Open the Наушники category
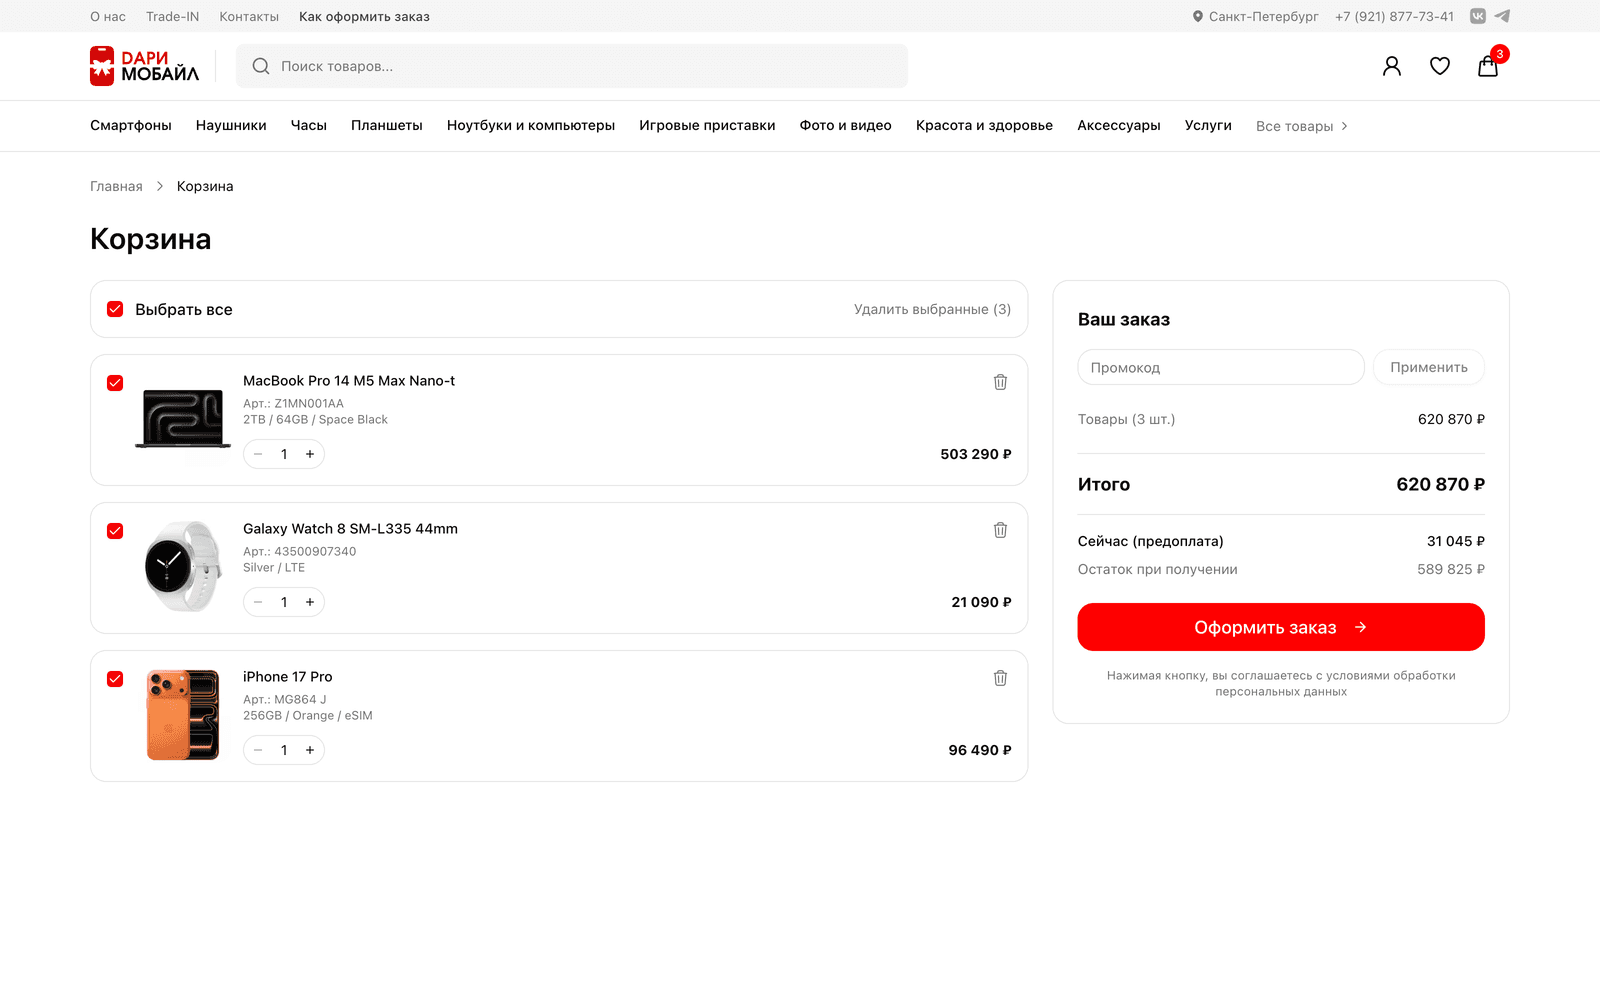1600x1000 pixels. (231, 125)
